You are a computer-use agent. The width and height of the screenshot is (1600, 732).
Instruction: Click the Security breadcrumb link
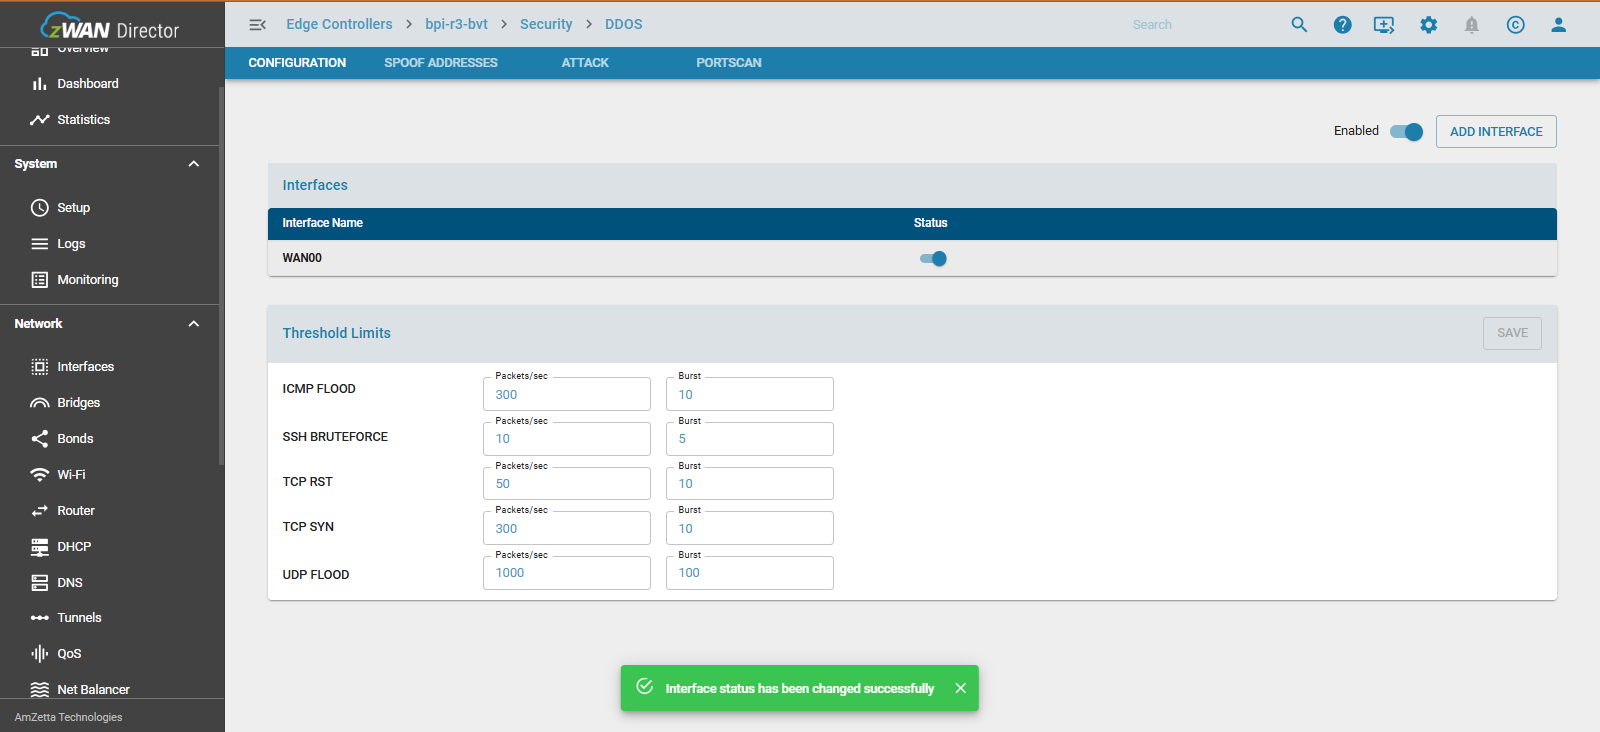546,24
